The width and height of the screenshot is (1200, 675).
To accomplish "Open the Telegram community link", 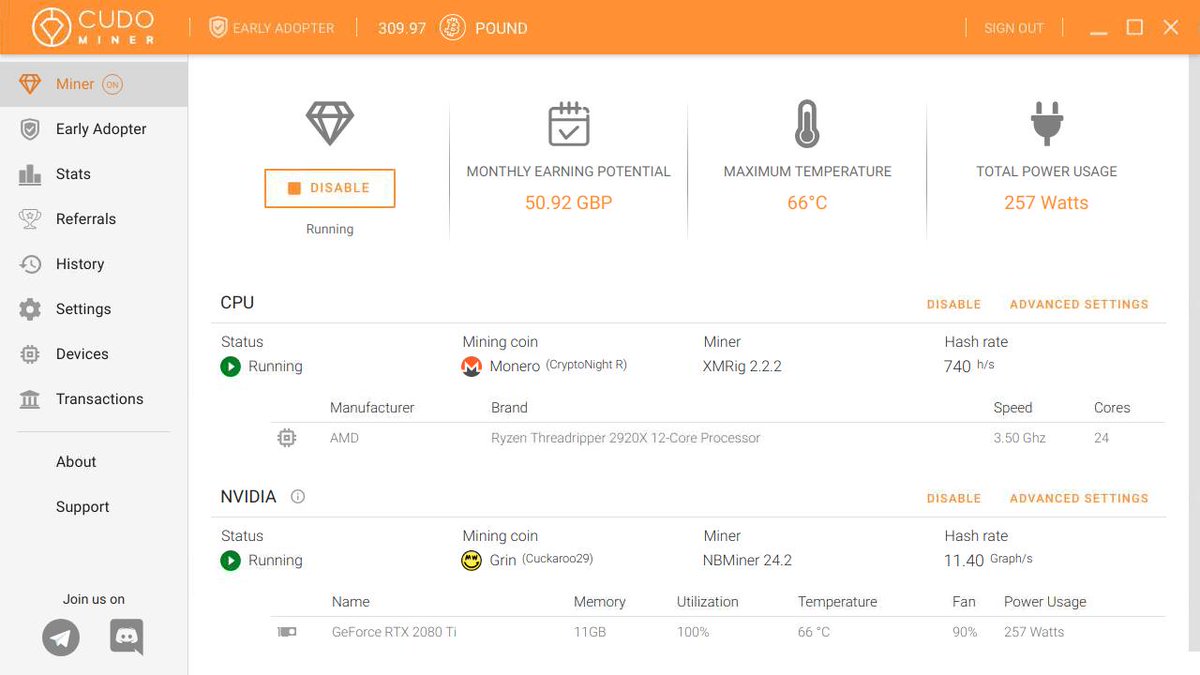I will click(61, 637).
